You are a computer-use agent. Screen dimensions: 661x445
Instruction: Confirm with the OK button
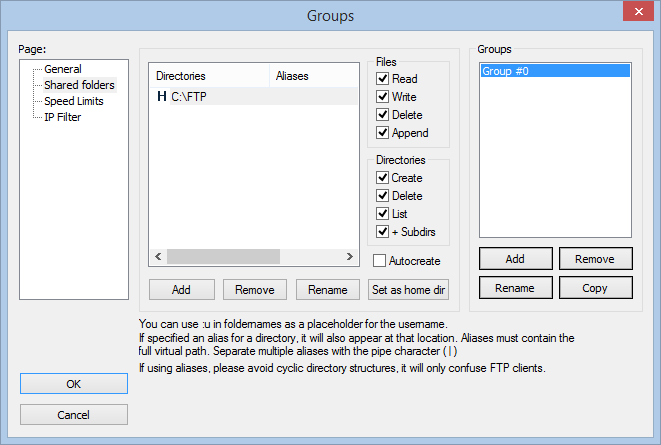74,384
